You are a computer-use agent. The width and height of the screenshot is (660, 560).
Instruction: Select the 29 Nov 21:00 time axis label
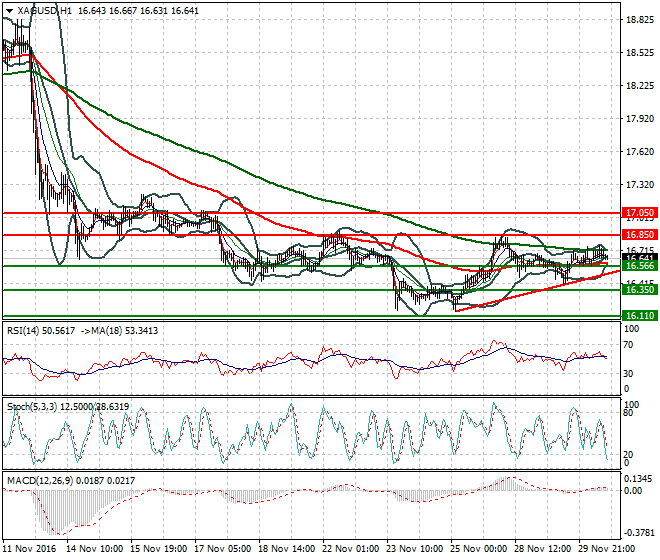pyautogui.click(x=607, y=549)
